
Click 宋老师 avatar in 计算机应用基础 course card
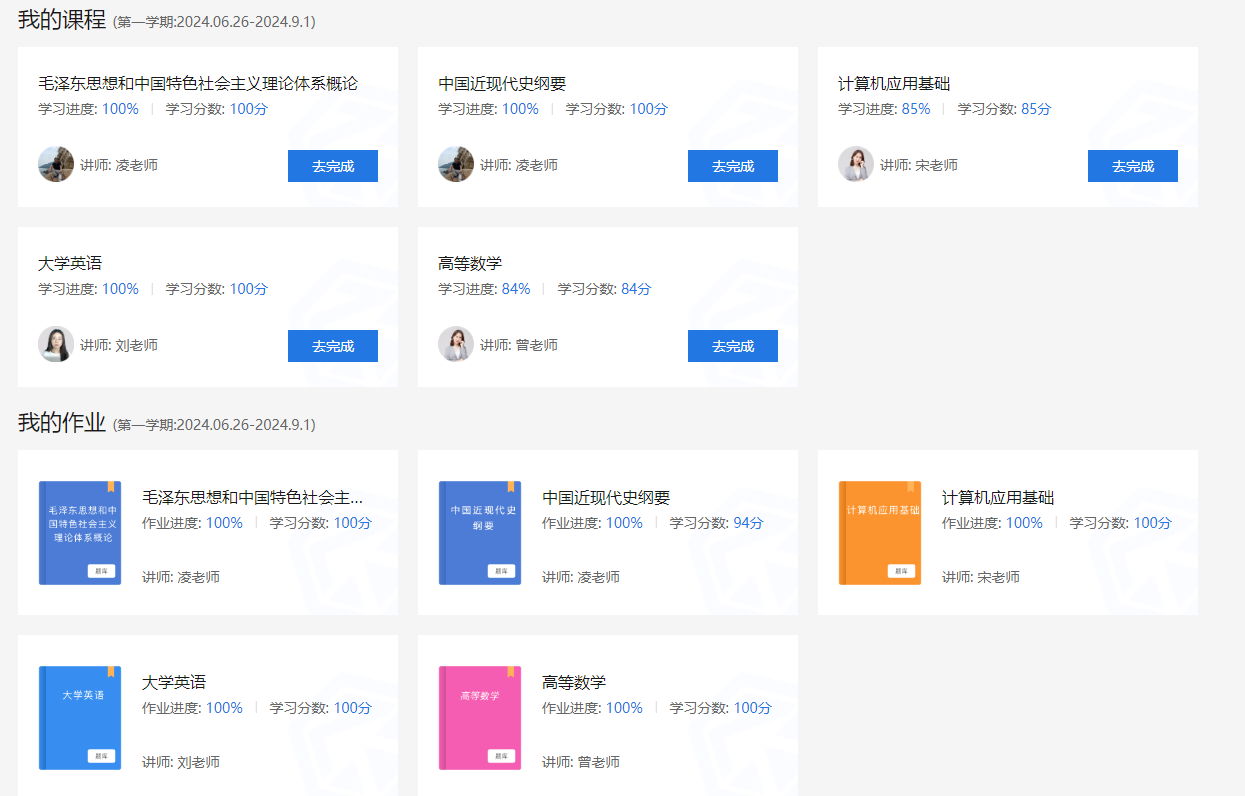(855, 164)
